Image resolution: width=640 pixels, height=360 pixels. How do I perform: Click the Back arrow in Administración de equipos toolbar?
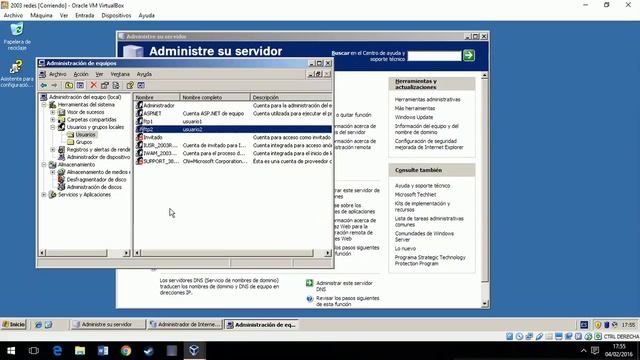[44, 85]
